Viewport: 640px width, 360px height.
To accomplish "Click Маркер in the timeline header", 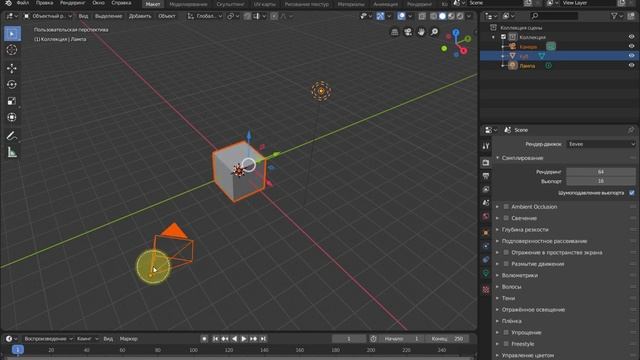I will [129, 339].
